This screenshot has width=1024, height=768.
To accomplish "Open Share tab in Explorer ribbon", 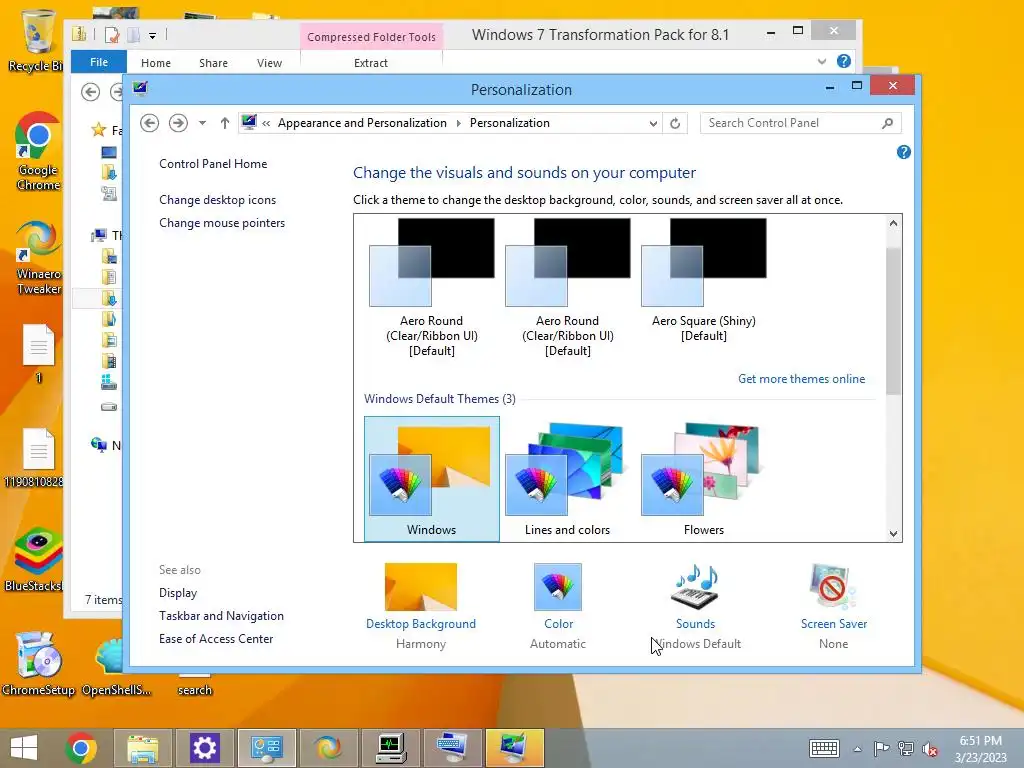I will (214, 63).
